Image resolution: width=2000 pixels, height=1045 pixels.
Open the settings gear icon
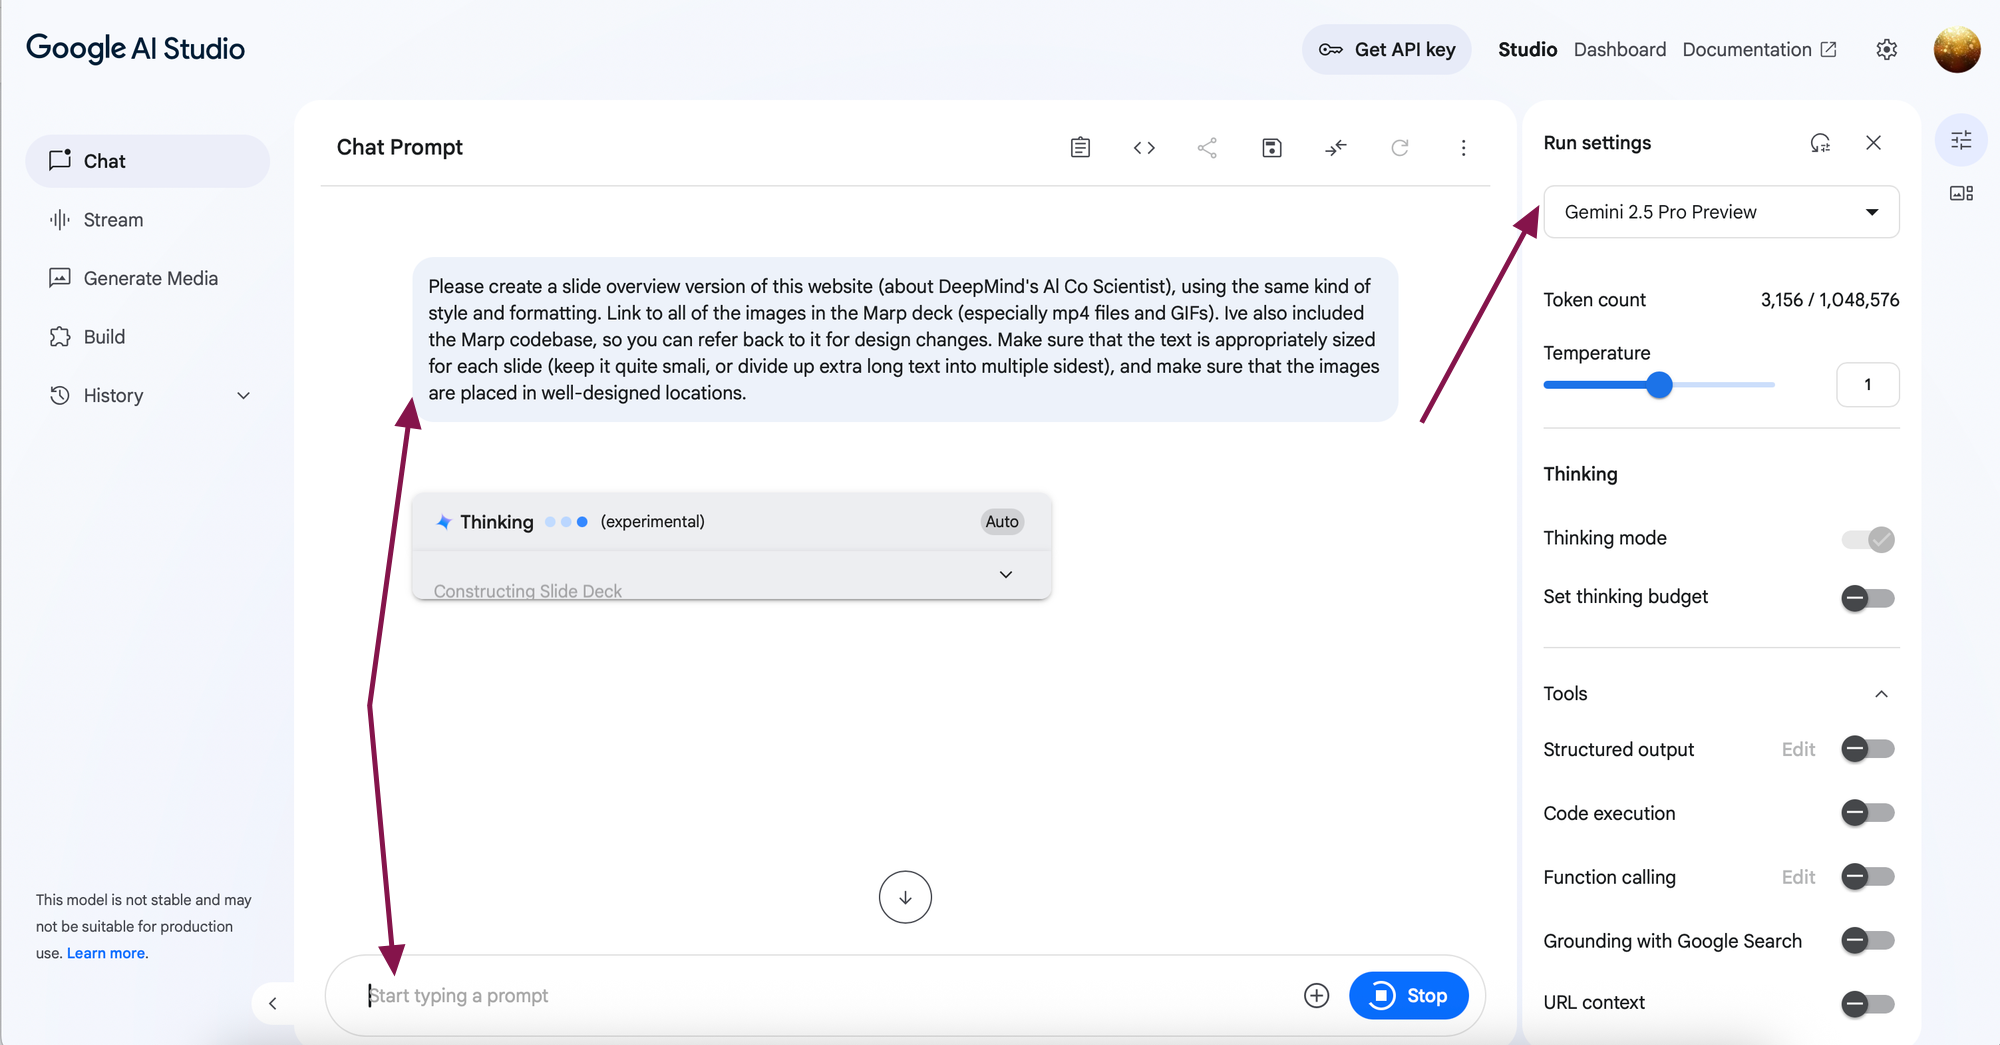coord(1886,50)
